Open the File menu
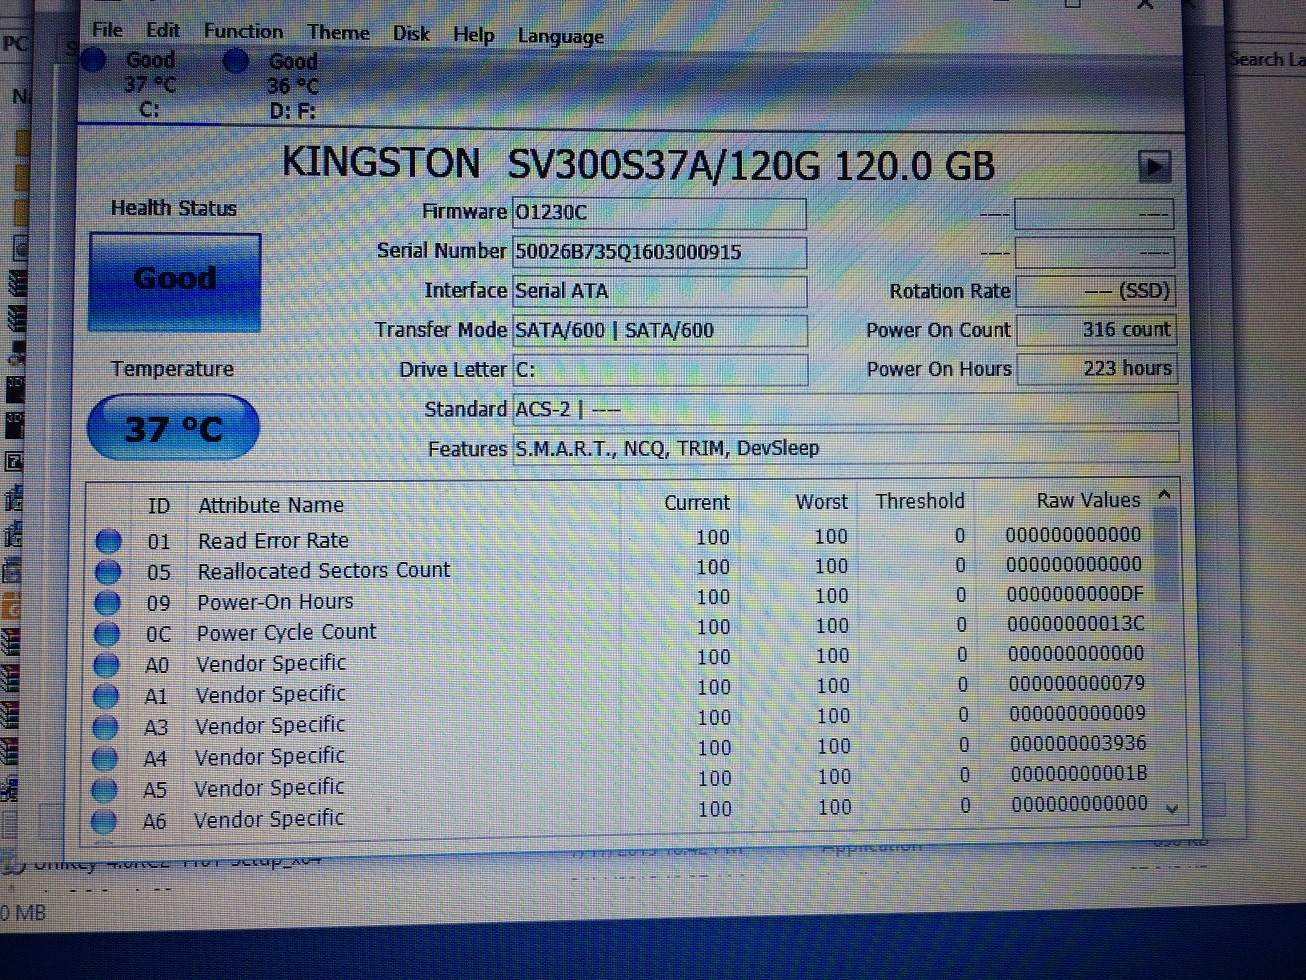 point(107,29)
